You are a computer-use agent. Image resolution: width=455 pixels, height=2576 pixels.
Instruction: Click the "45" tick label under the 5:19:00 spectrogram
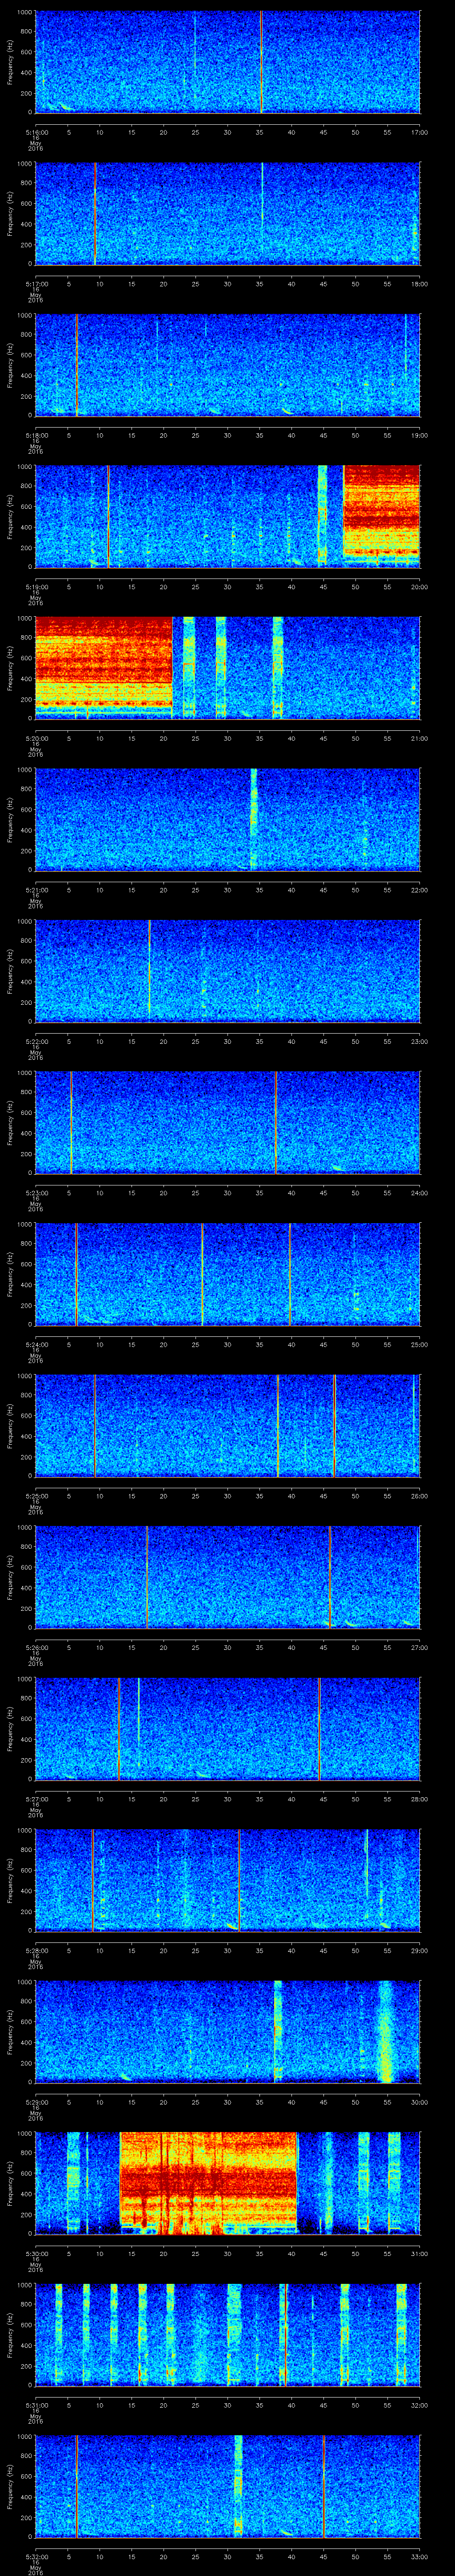point(323,586)
